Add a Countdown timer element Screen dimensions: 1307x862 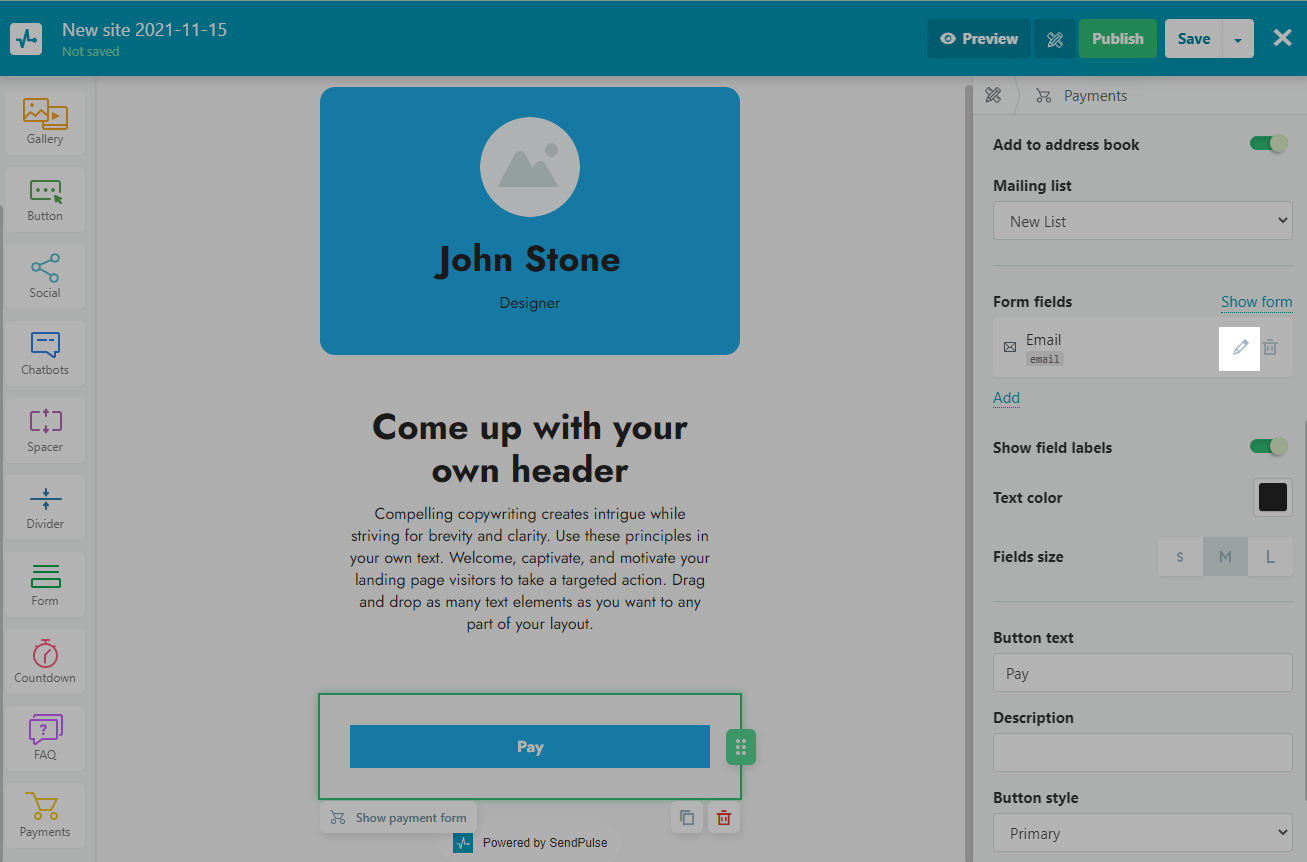[45, 661]
